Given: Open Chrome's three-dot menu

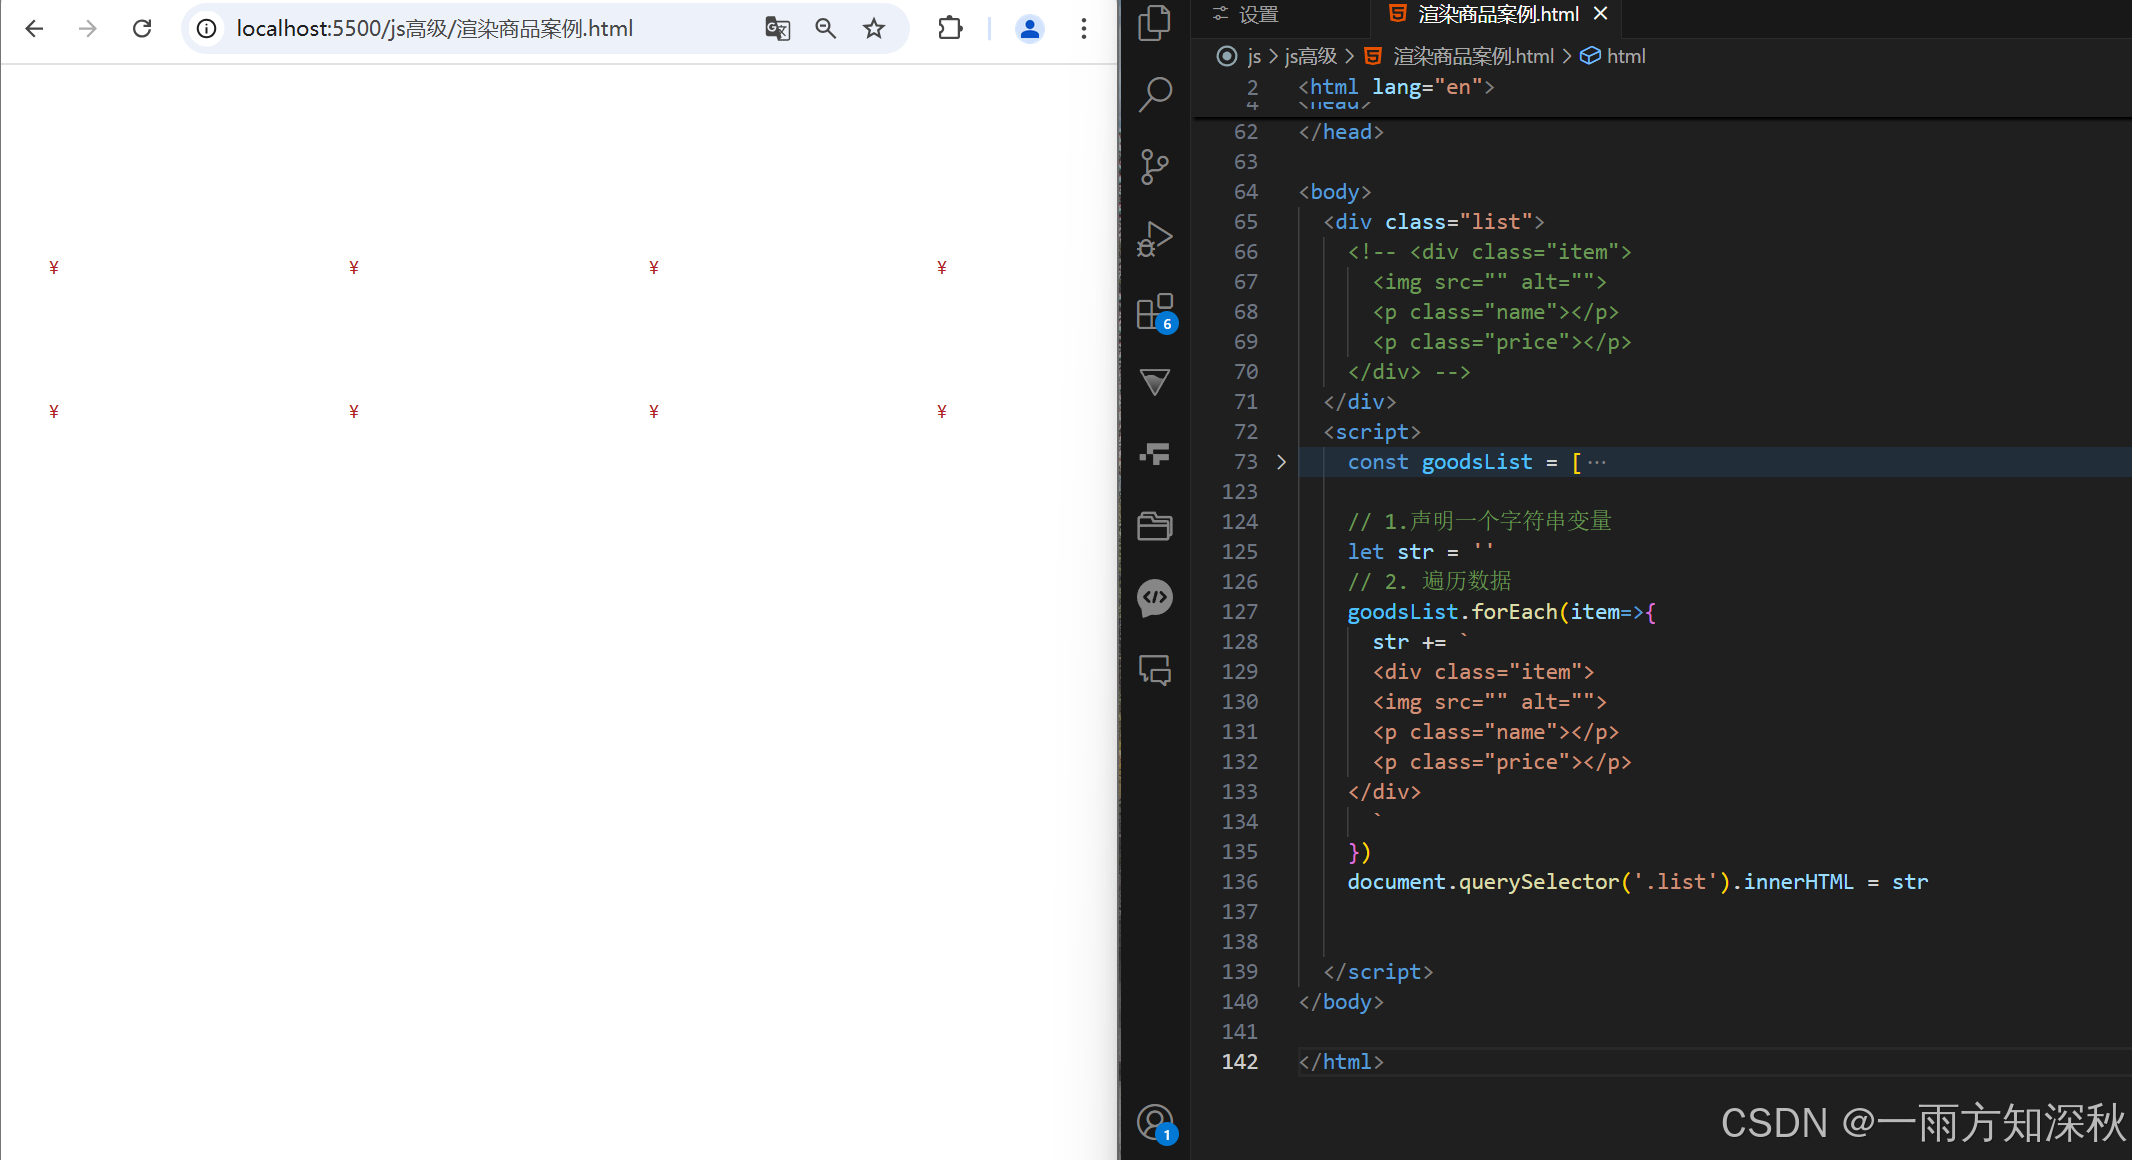Looking at the screenshot, I should (1083, 29).
